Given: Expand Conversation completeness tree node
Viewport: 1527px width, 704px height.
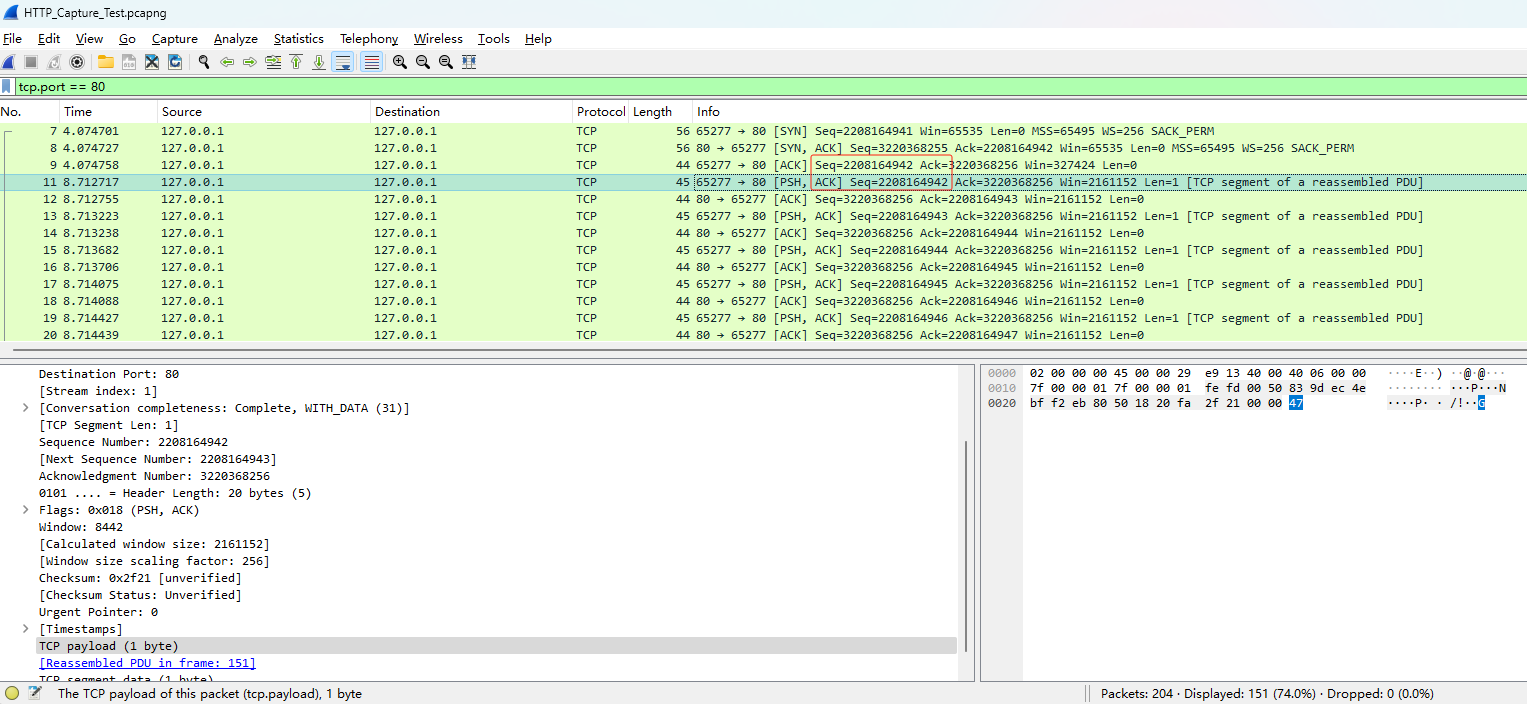Looking at the screenshot, I should [x=25, y=408].
